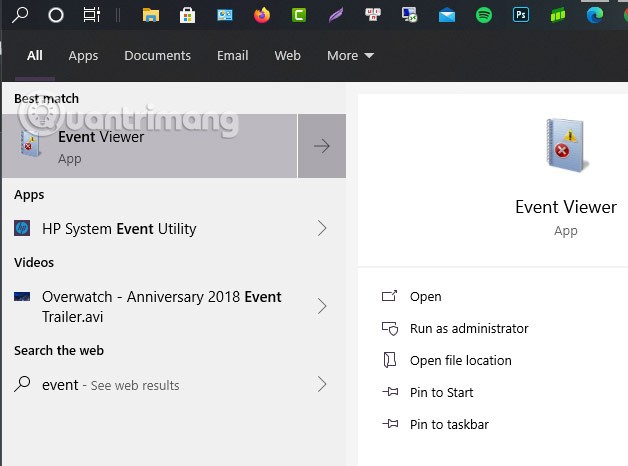Choose Open file location for Event Viewer
This screenshot has height=466, width=628.
tap(460, 361)
